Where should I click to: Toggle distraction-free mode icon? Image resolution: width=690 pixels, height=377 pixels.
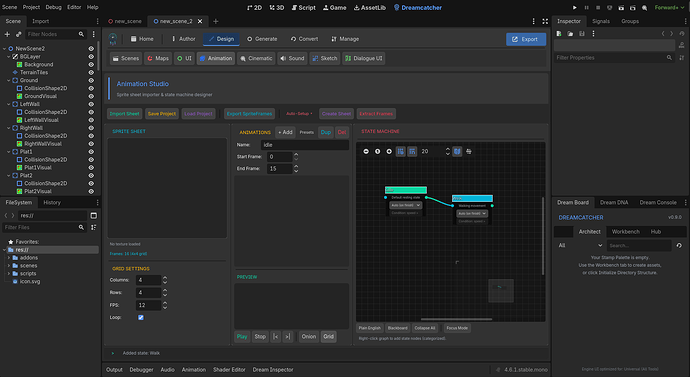tap(545, 21)
